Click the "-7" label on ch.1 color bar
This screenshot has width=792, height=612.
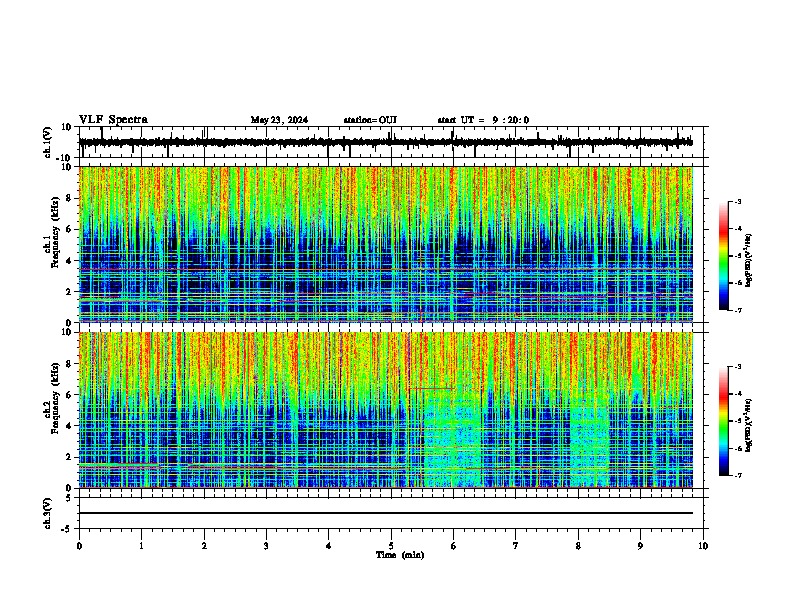[x=737, y=310]
